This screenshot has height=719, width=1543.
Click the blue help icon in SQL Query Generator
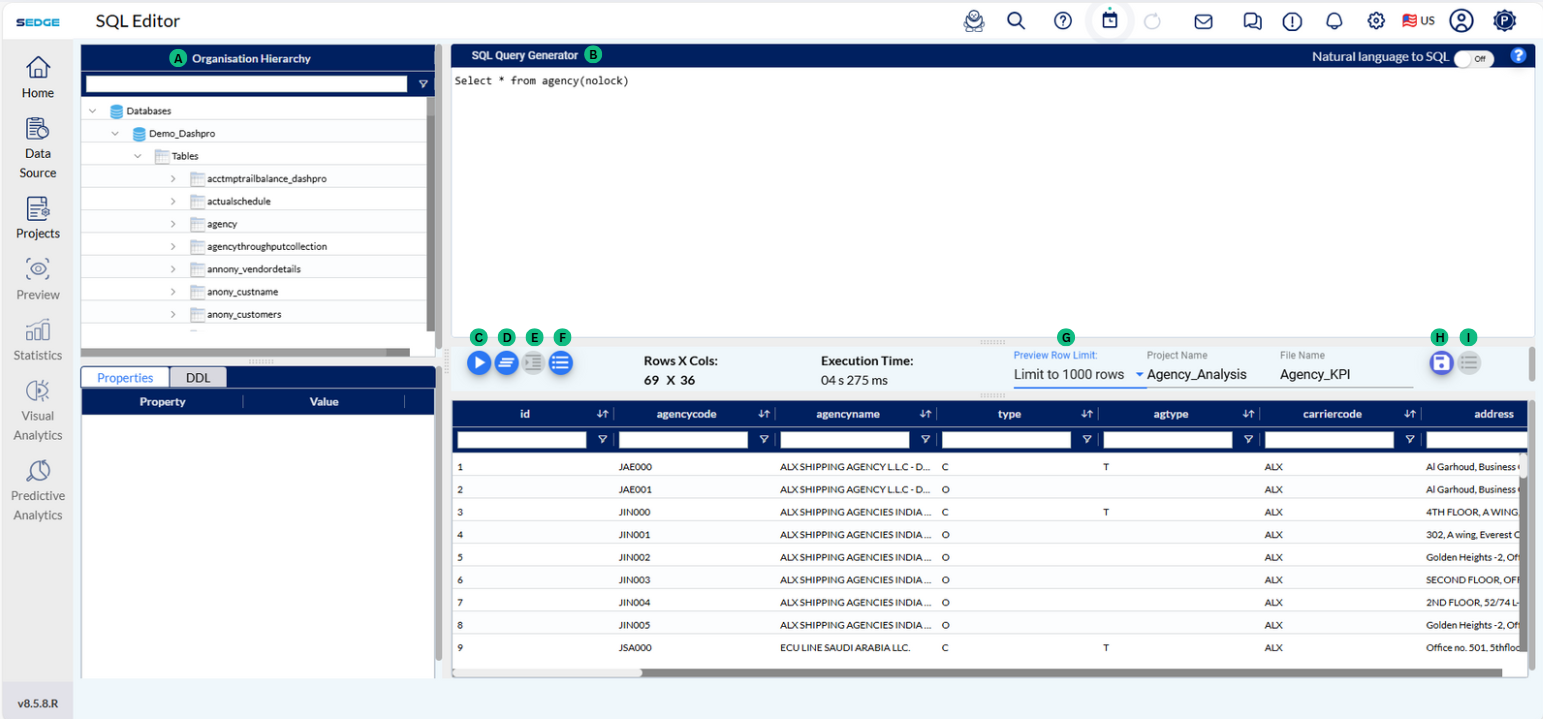(x=1518, y=56)
